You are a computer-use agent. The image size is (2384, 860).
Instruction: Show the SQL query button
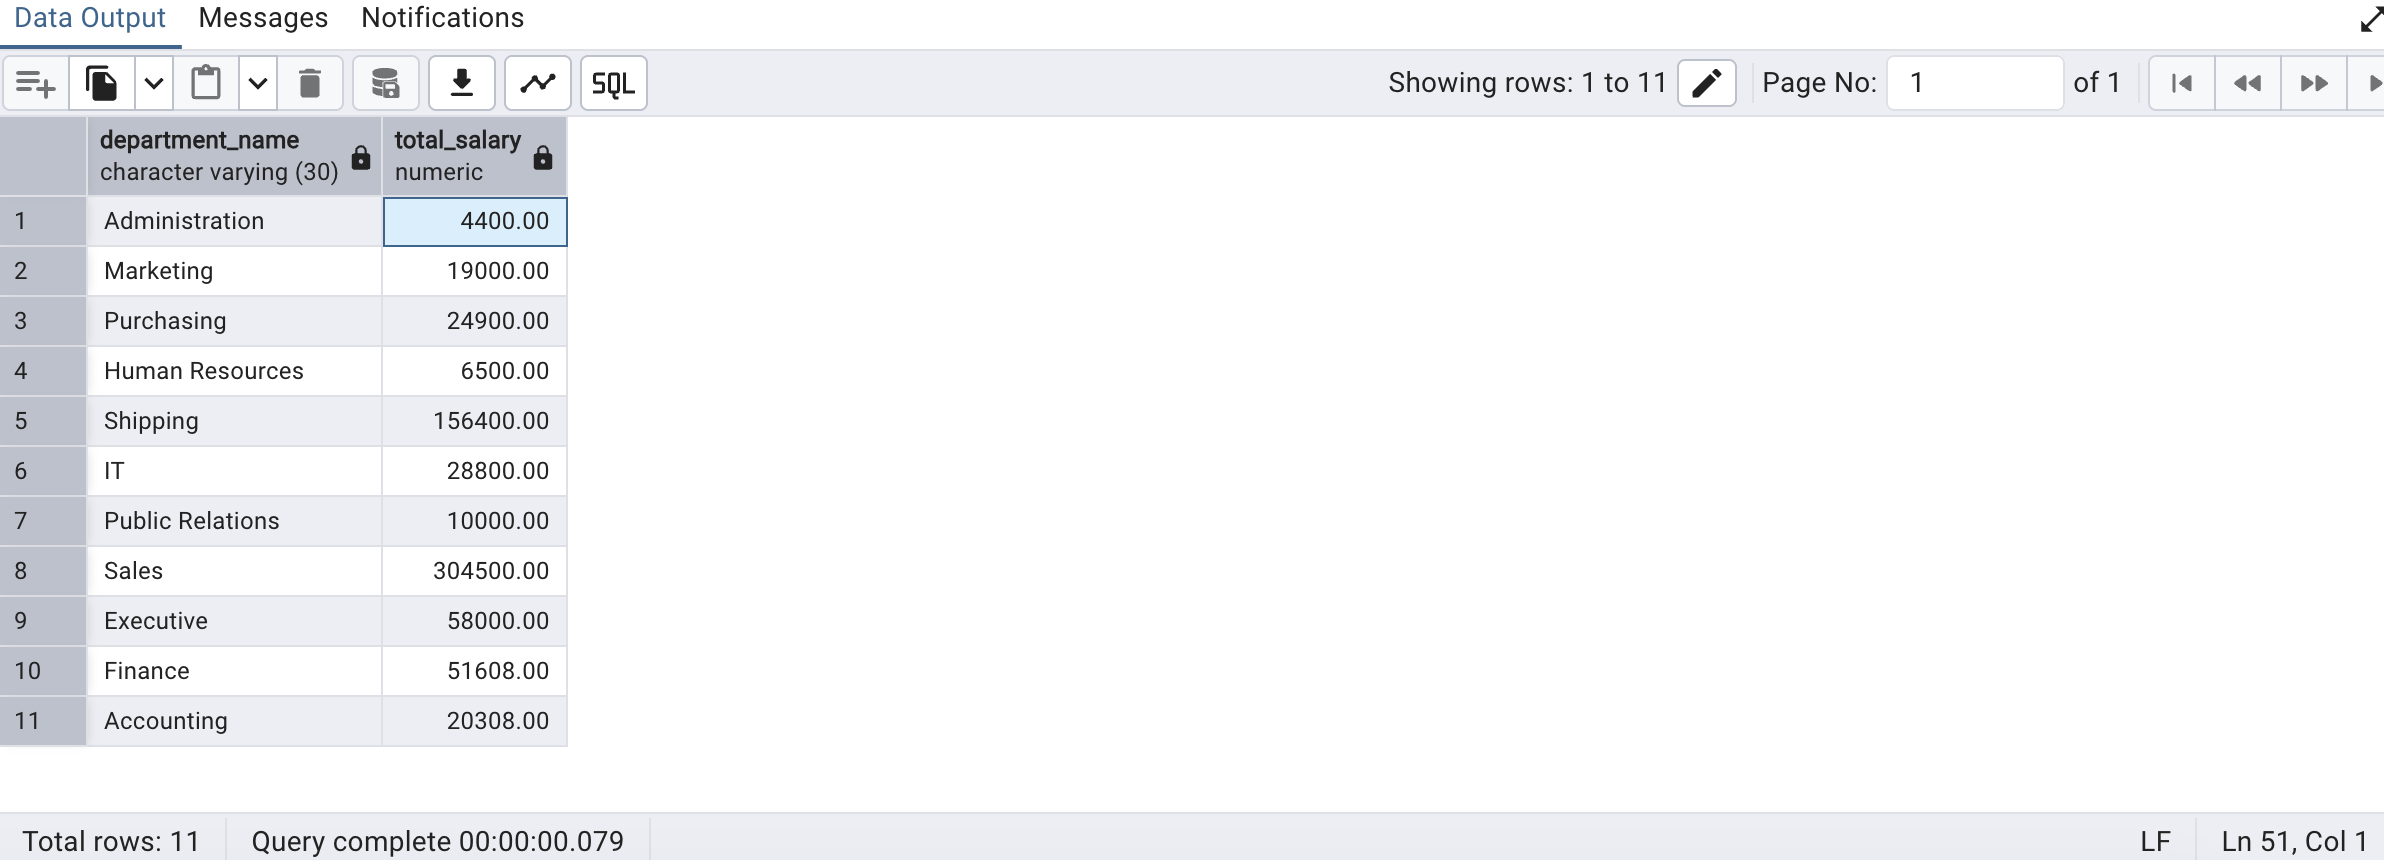(x=613, y=83)
